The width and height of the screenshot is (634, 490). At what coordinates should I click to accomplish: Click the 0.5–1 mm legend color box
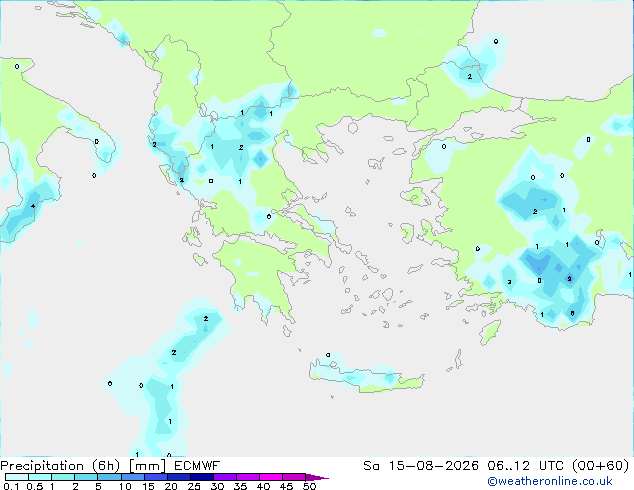click(40, 477)
